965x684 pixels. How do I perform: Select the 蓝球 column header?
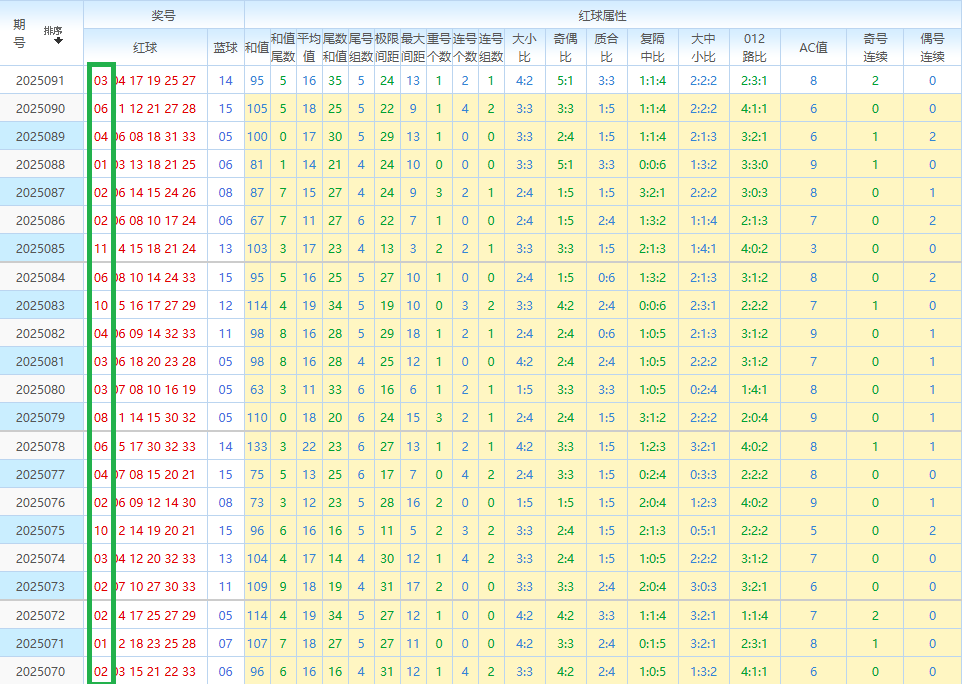pos(226,47)
